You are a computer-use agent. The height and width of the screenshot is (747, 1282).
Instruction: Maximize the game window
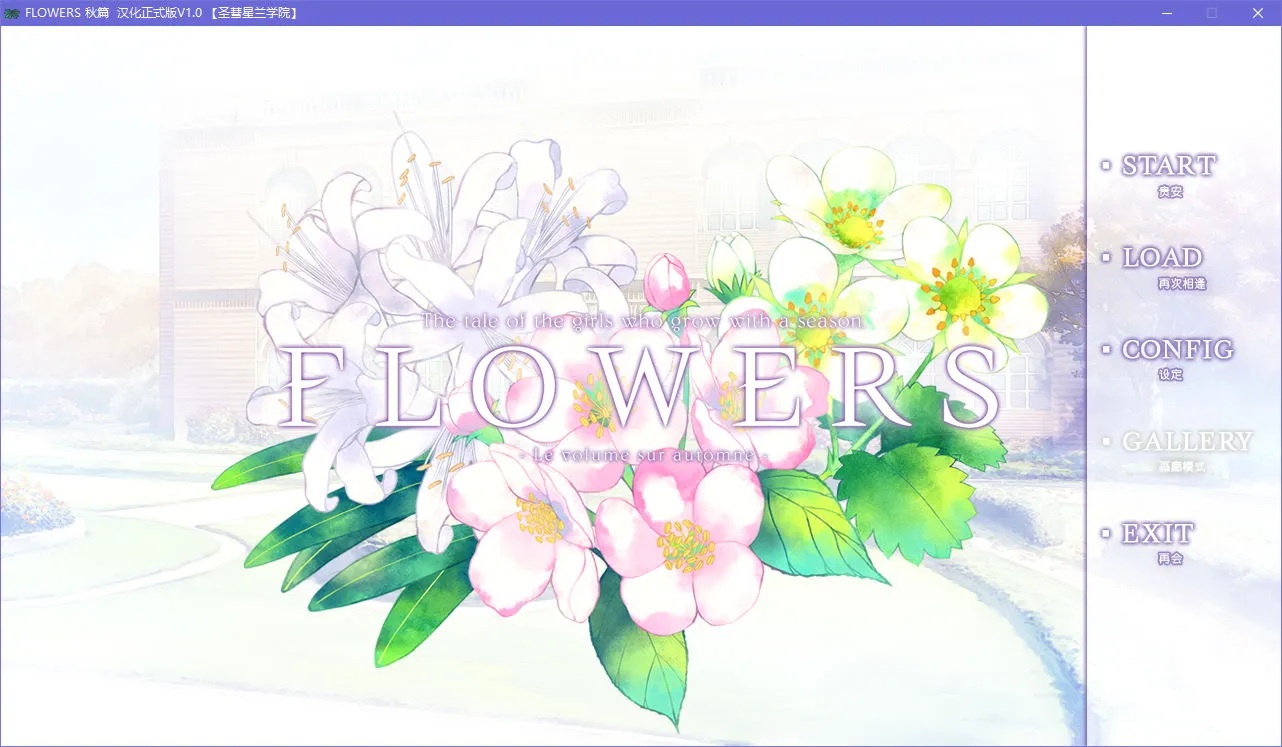pyautogui.click(x=1212, y=13)
